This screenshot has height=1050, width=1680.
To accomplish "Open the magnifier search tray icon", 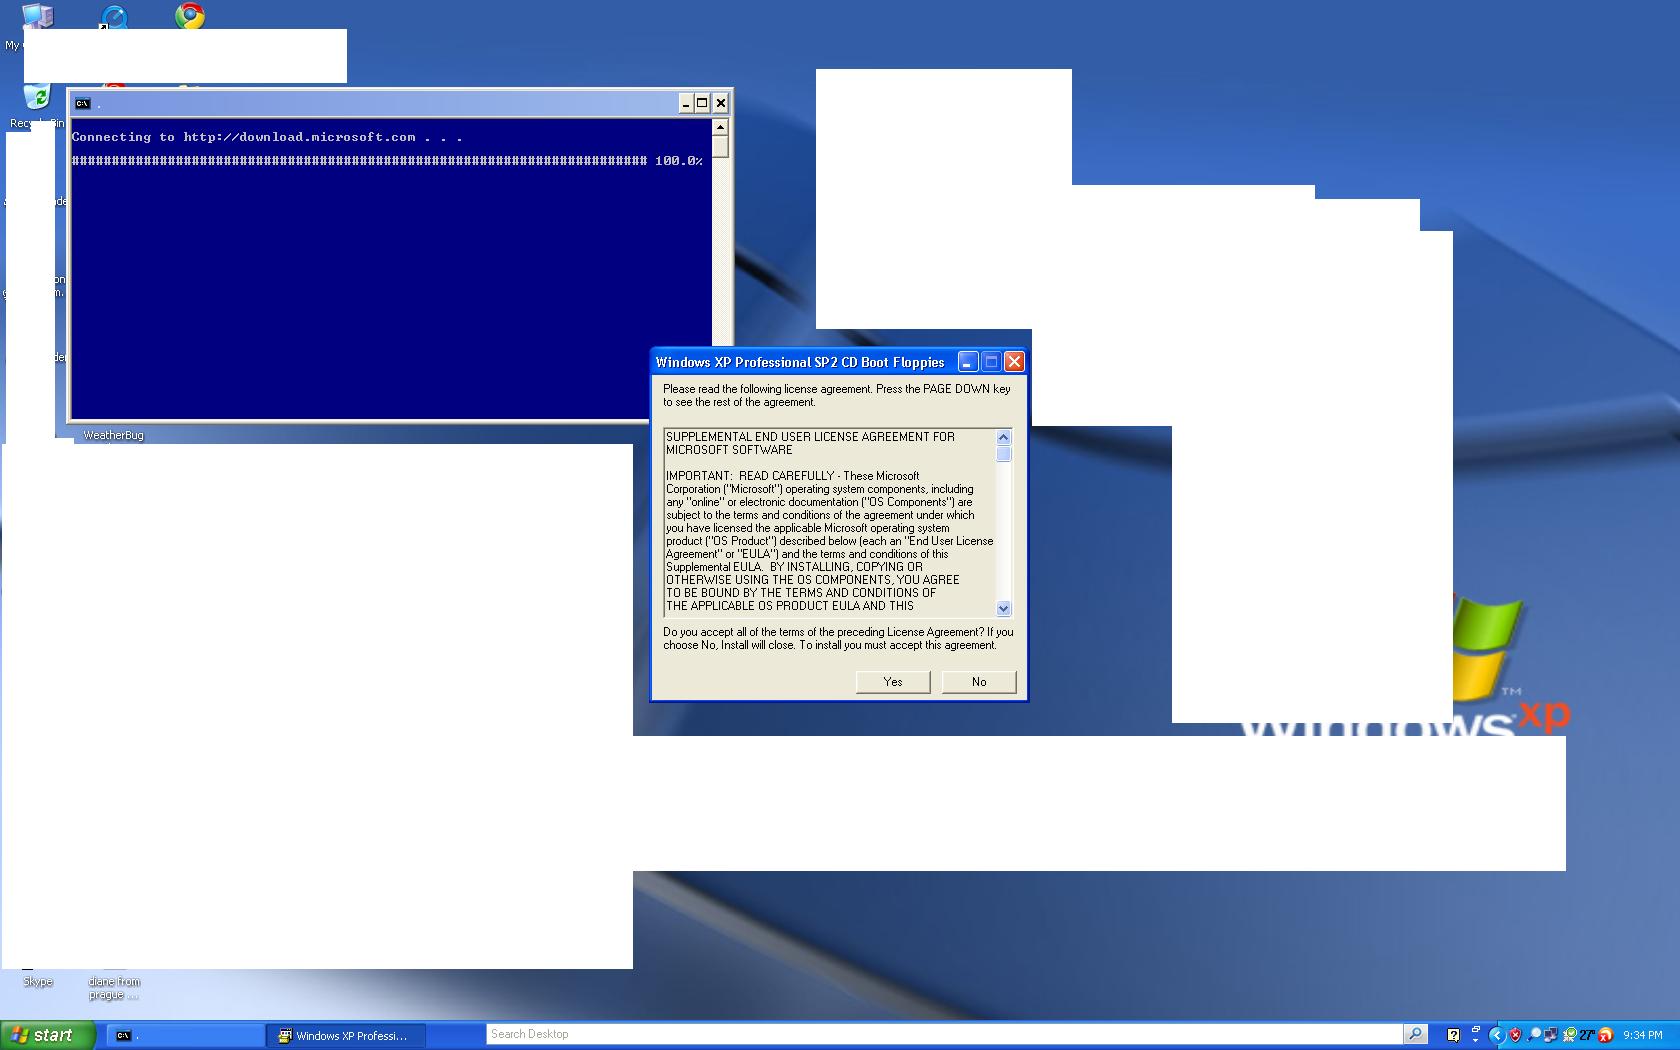I will click(1534, 1035).
